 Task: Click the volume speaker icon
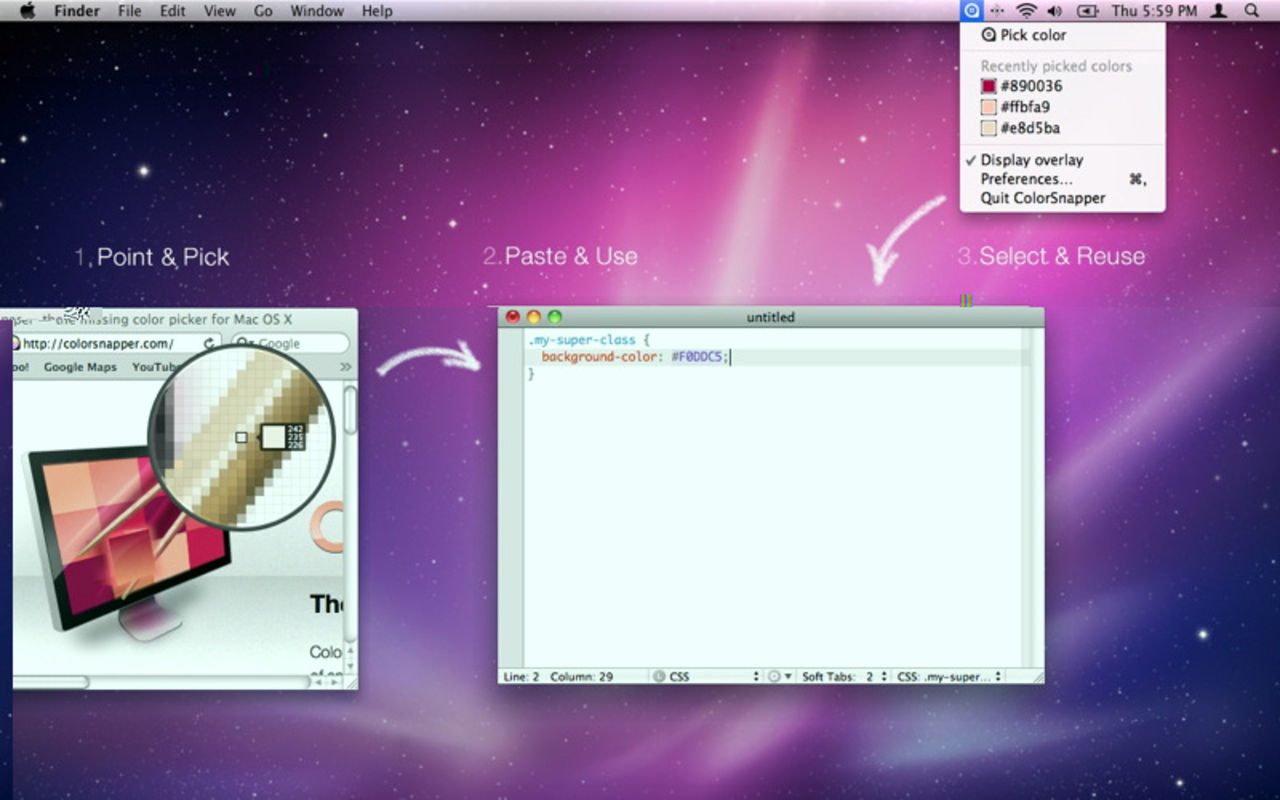point(1054,11)
